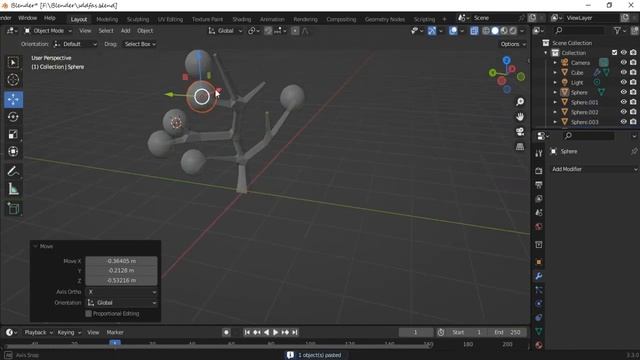Screen dimensions: 640x360
Task: Select the Move tool
Action: click(x=13, y=99)
